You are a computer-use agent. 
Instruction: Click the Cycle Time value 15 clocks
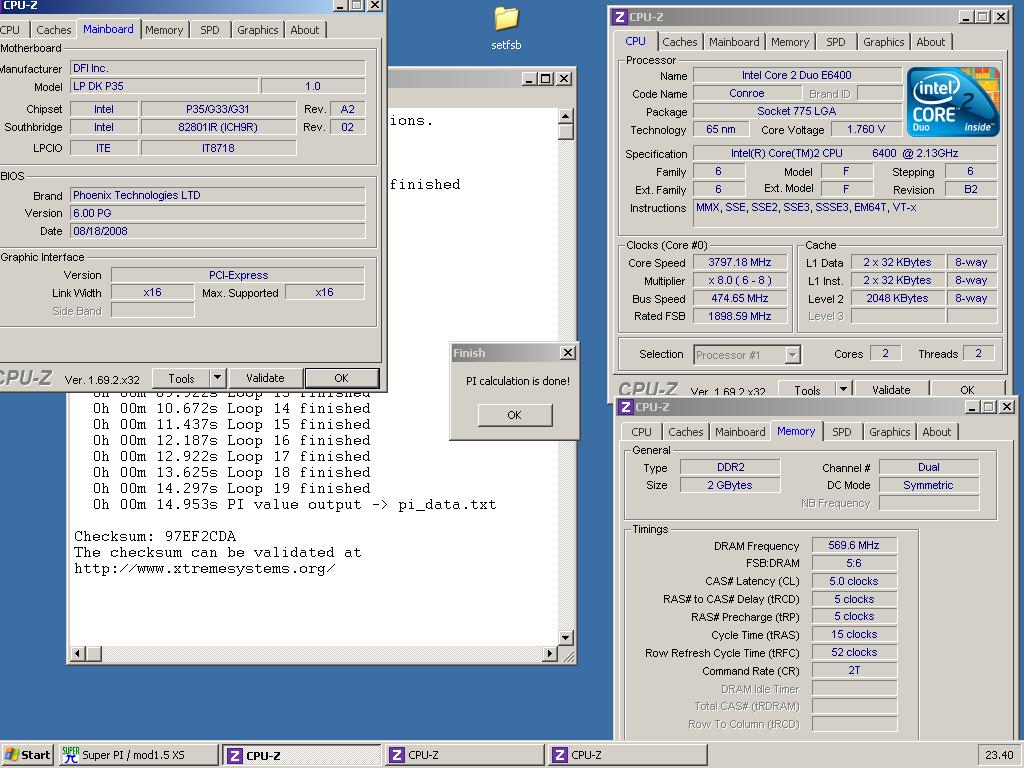(854, 634)
